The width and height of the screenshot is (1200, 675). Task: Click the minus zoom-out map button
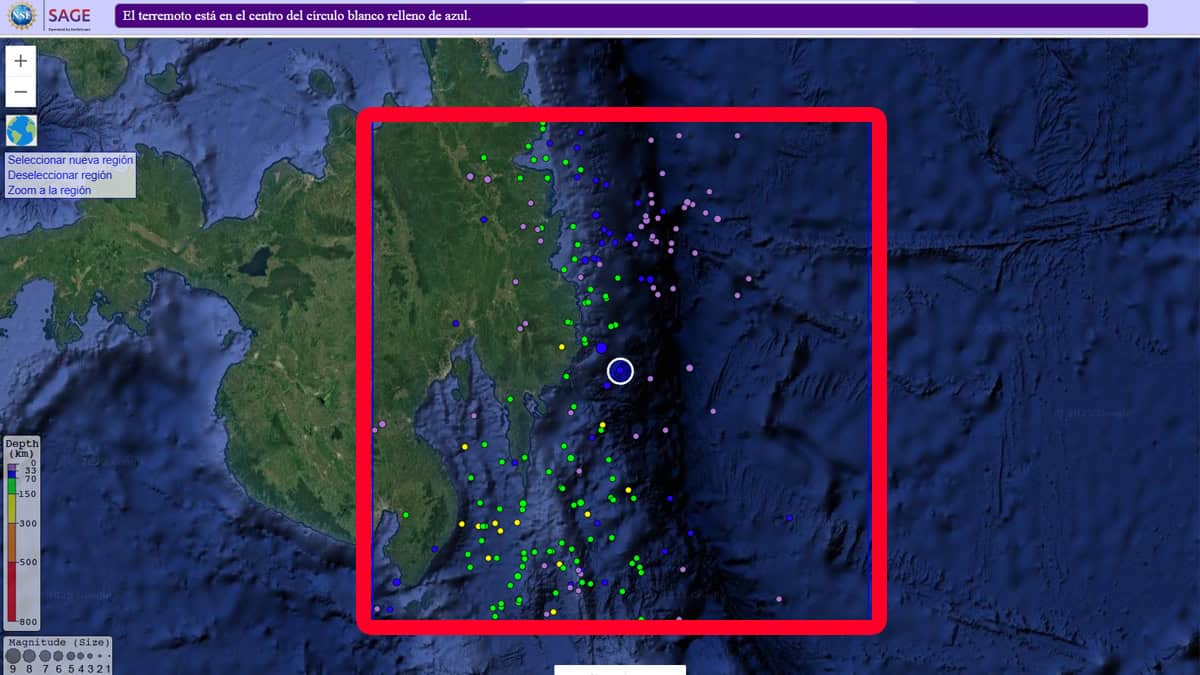(21, 93)
